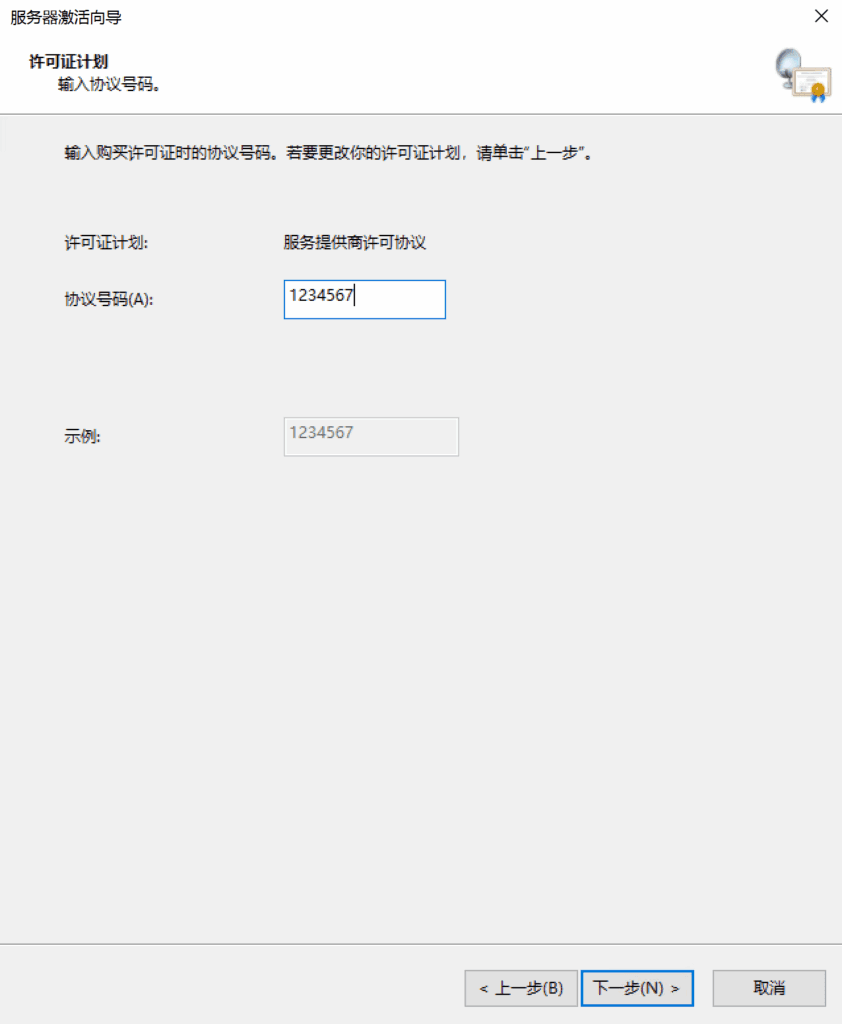This screenshot has height=1024, width=842.
Task: Click the 示例: label
Action: pyautogui.click(x=78, y=436)
